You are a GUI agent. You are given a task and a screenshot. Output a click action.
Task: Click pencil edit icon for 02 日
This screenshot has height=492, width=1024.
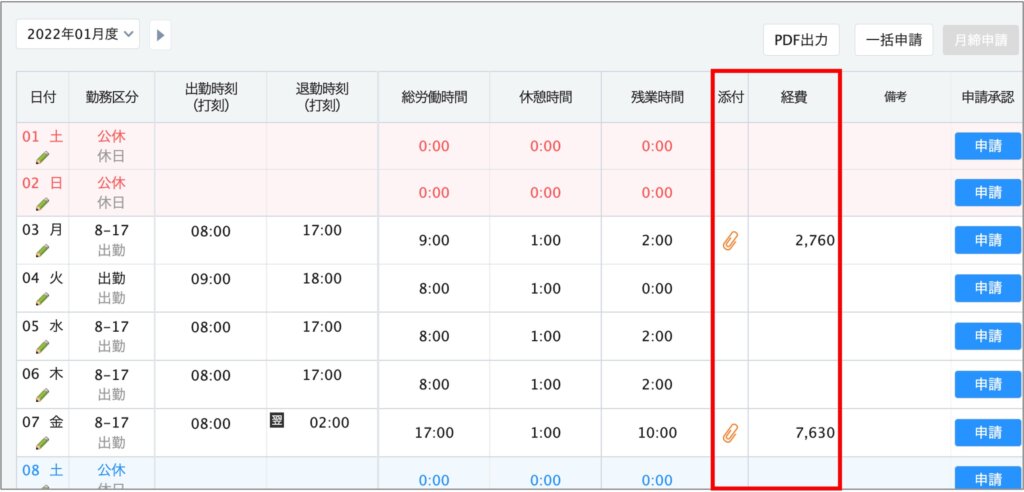[42, 204]
